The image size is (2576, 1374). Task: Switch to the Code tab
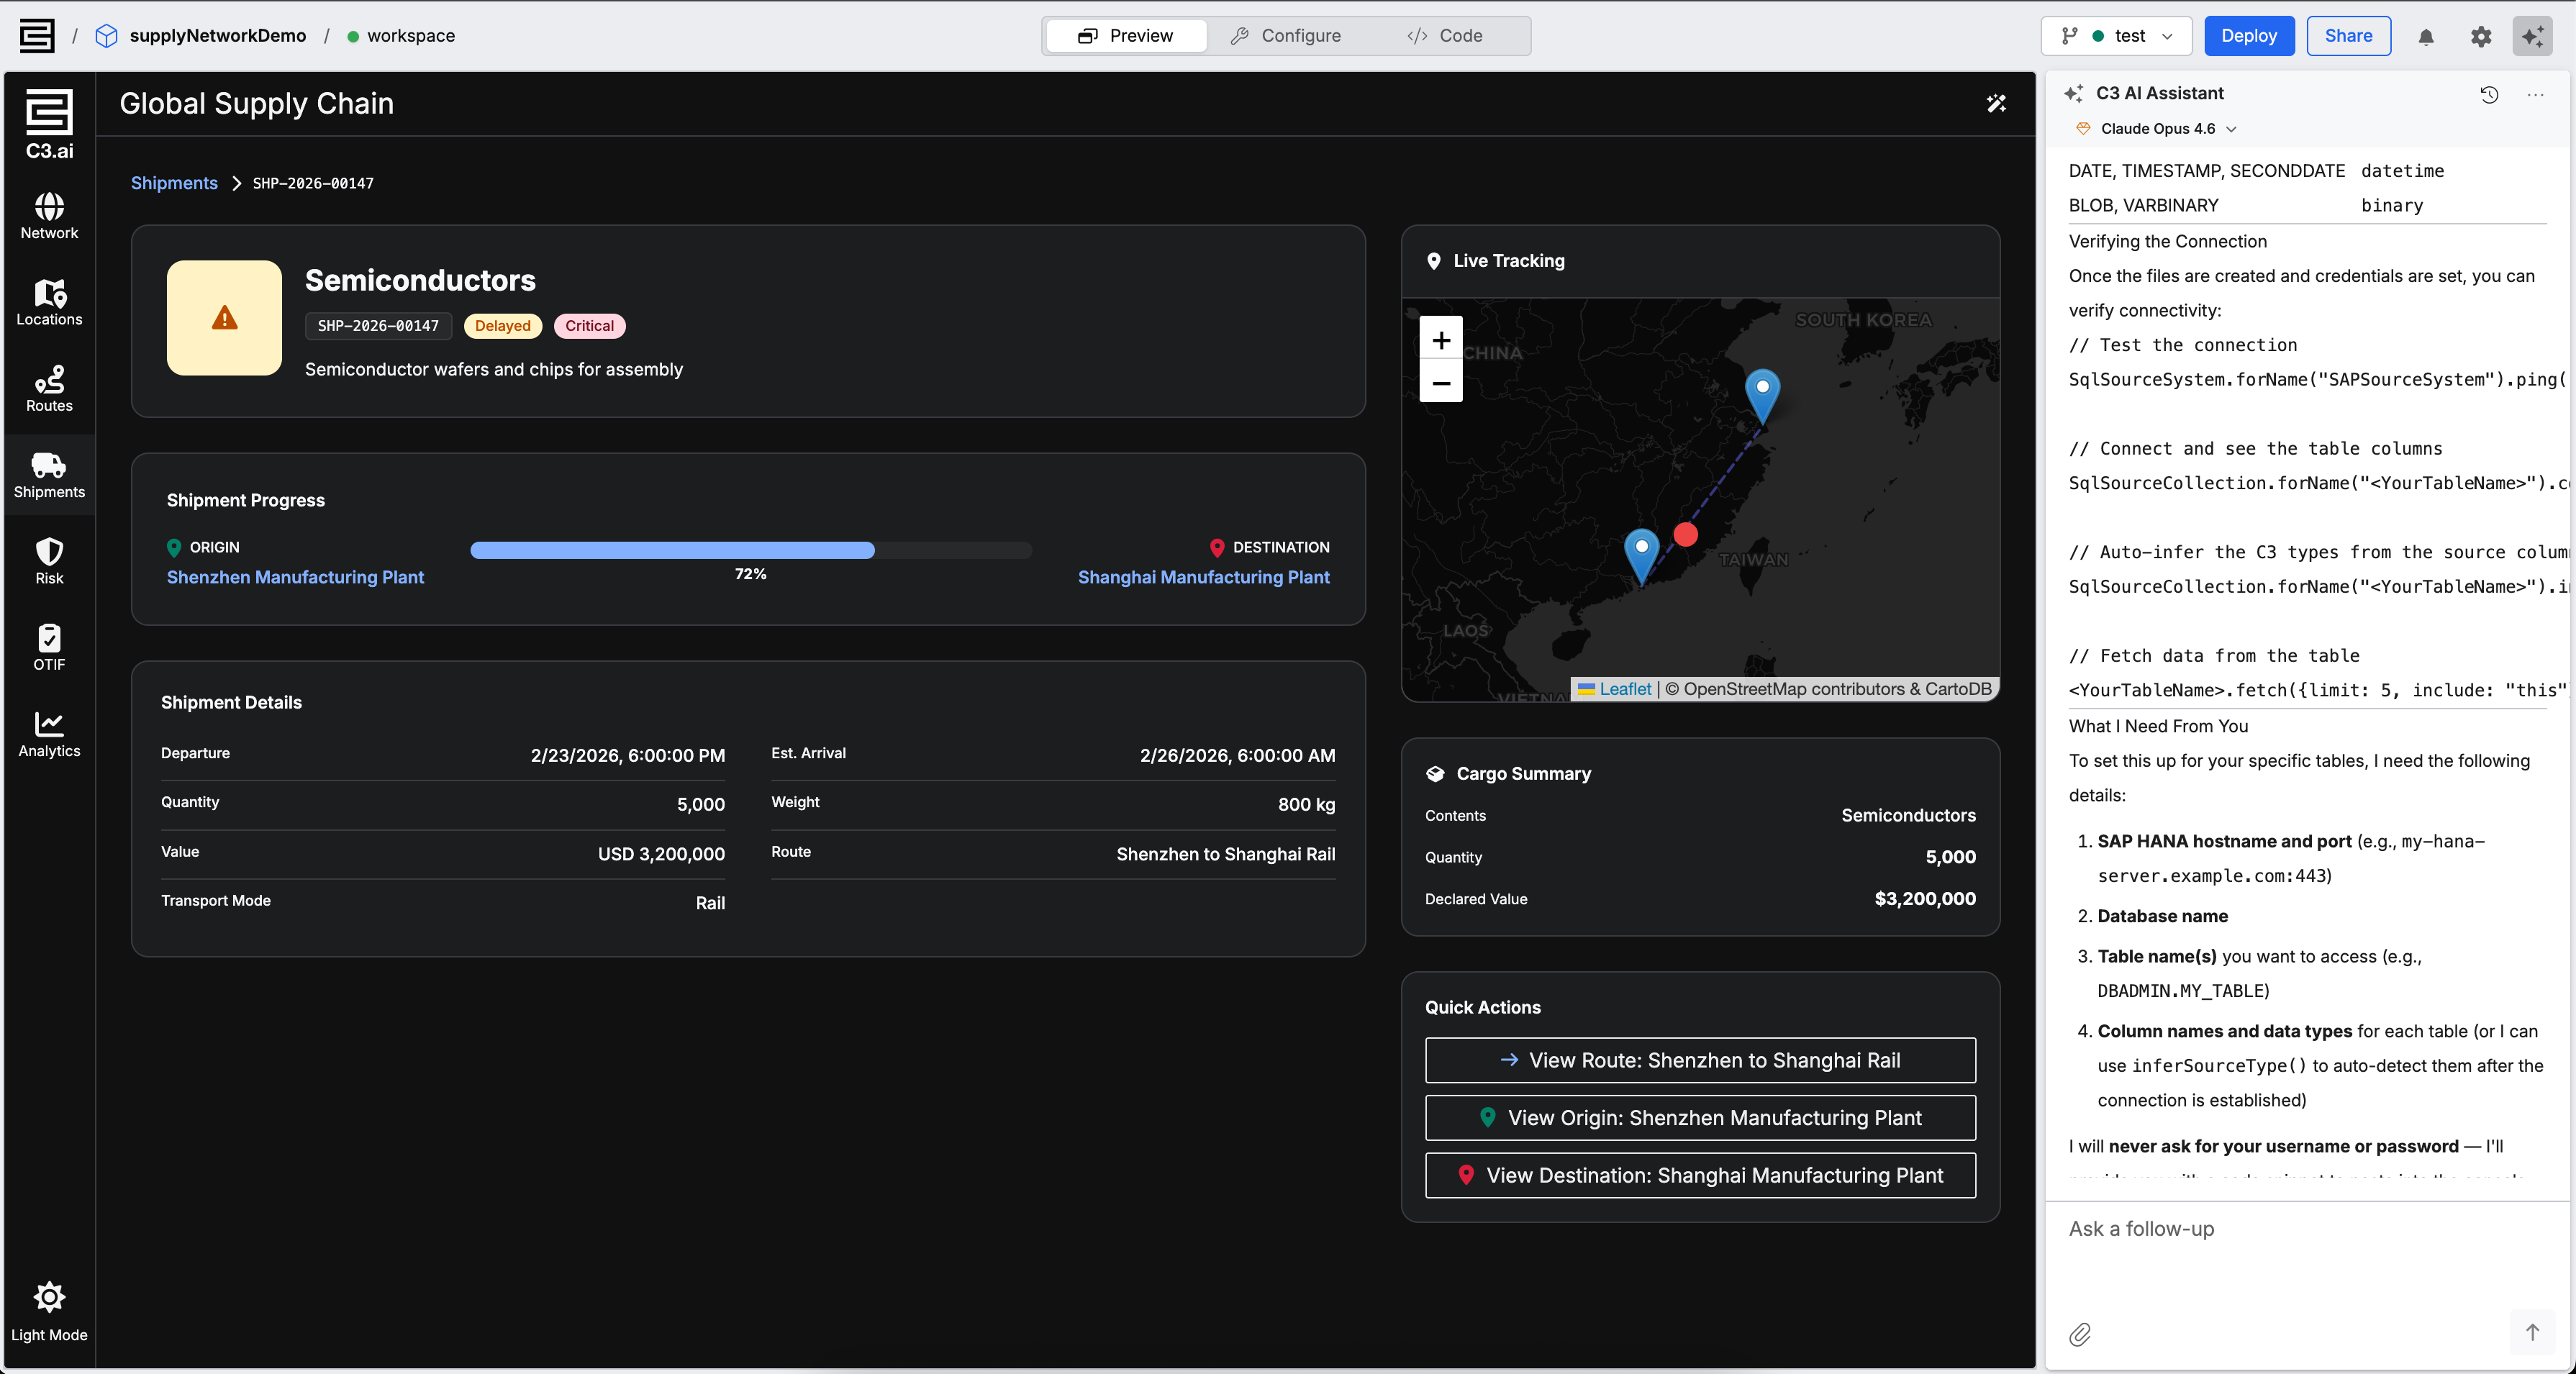(x=1445, y=36)
